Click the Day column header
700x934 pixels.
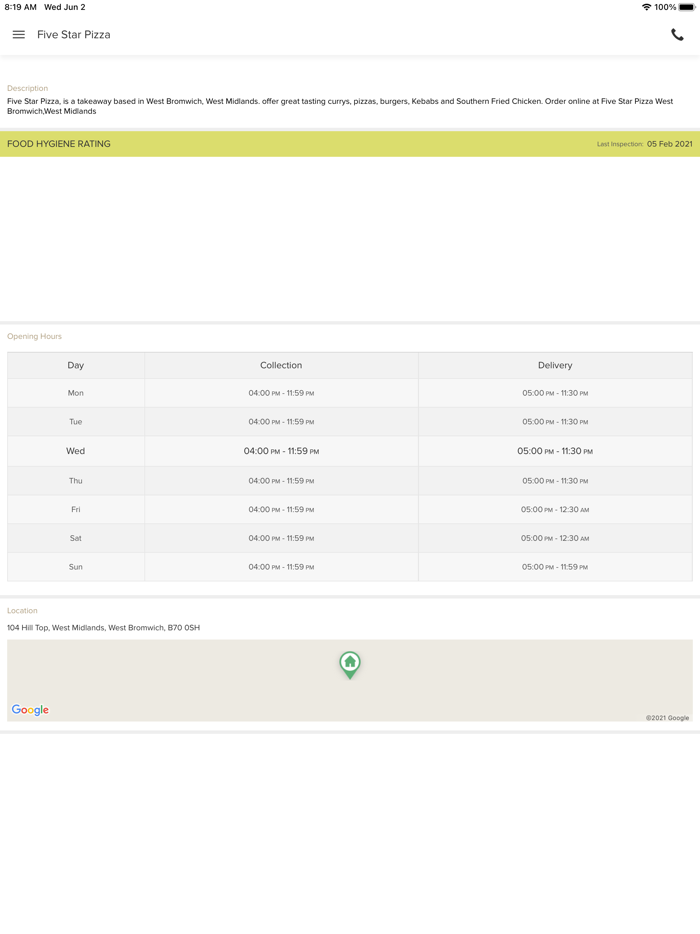click(x=76, y=365)
